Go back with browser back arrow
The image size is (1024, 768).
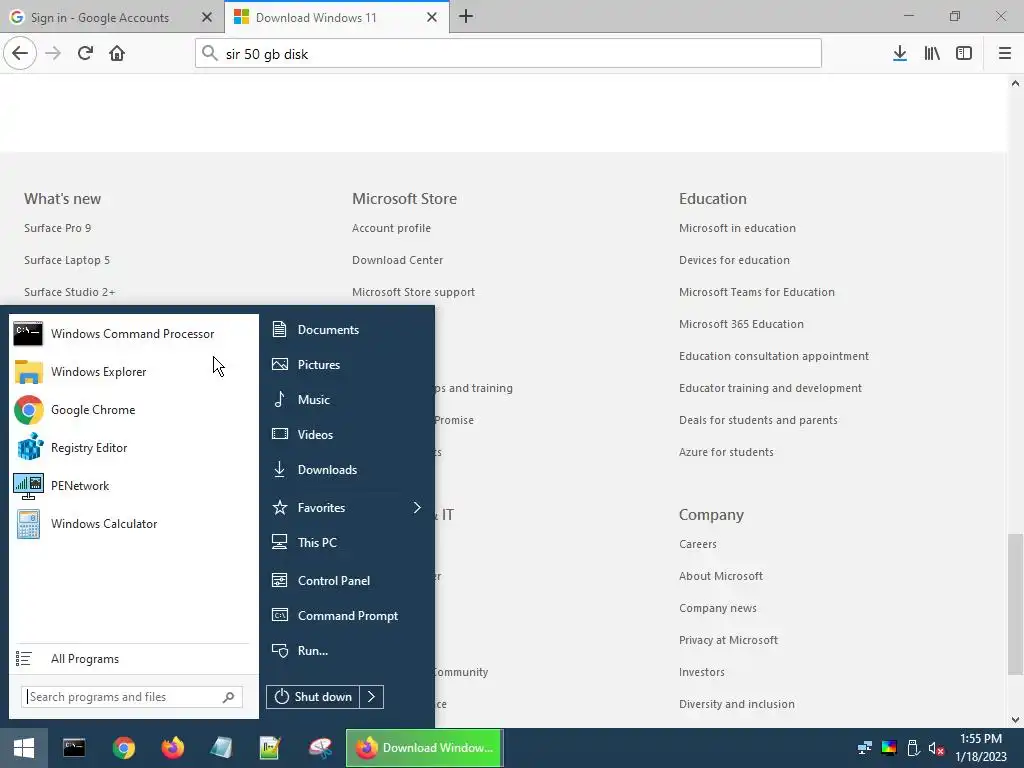pyautogui.click(x=20, y=54)
